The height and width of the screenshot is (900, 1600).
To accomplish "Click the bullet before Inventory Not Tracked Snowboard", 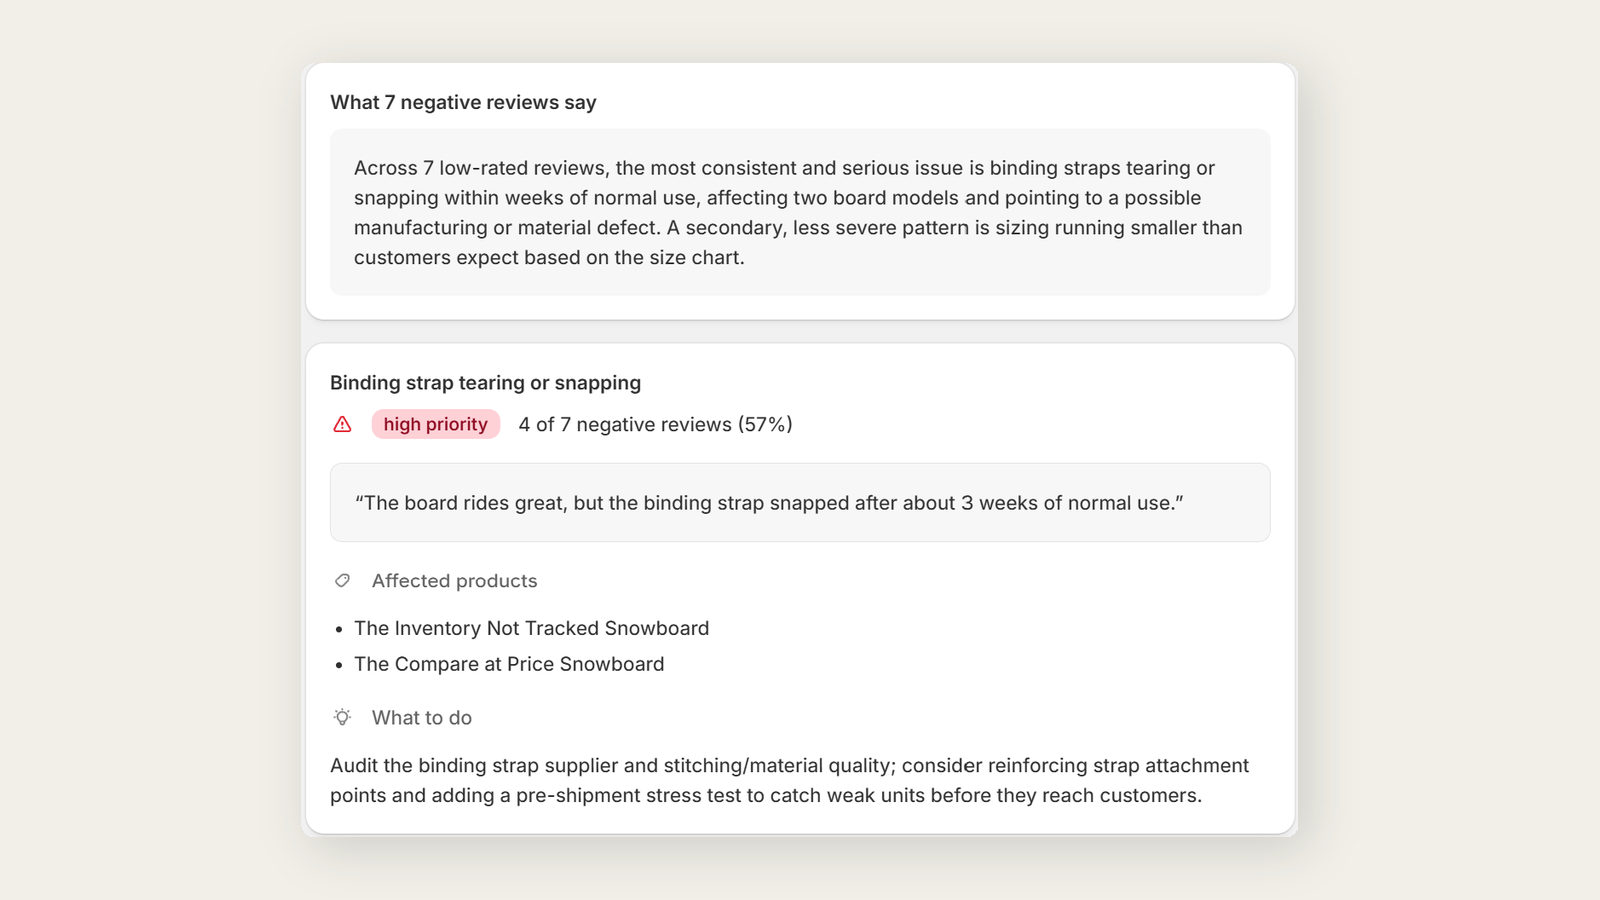I will tap(340, 629).
